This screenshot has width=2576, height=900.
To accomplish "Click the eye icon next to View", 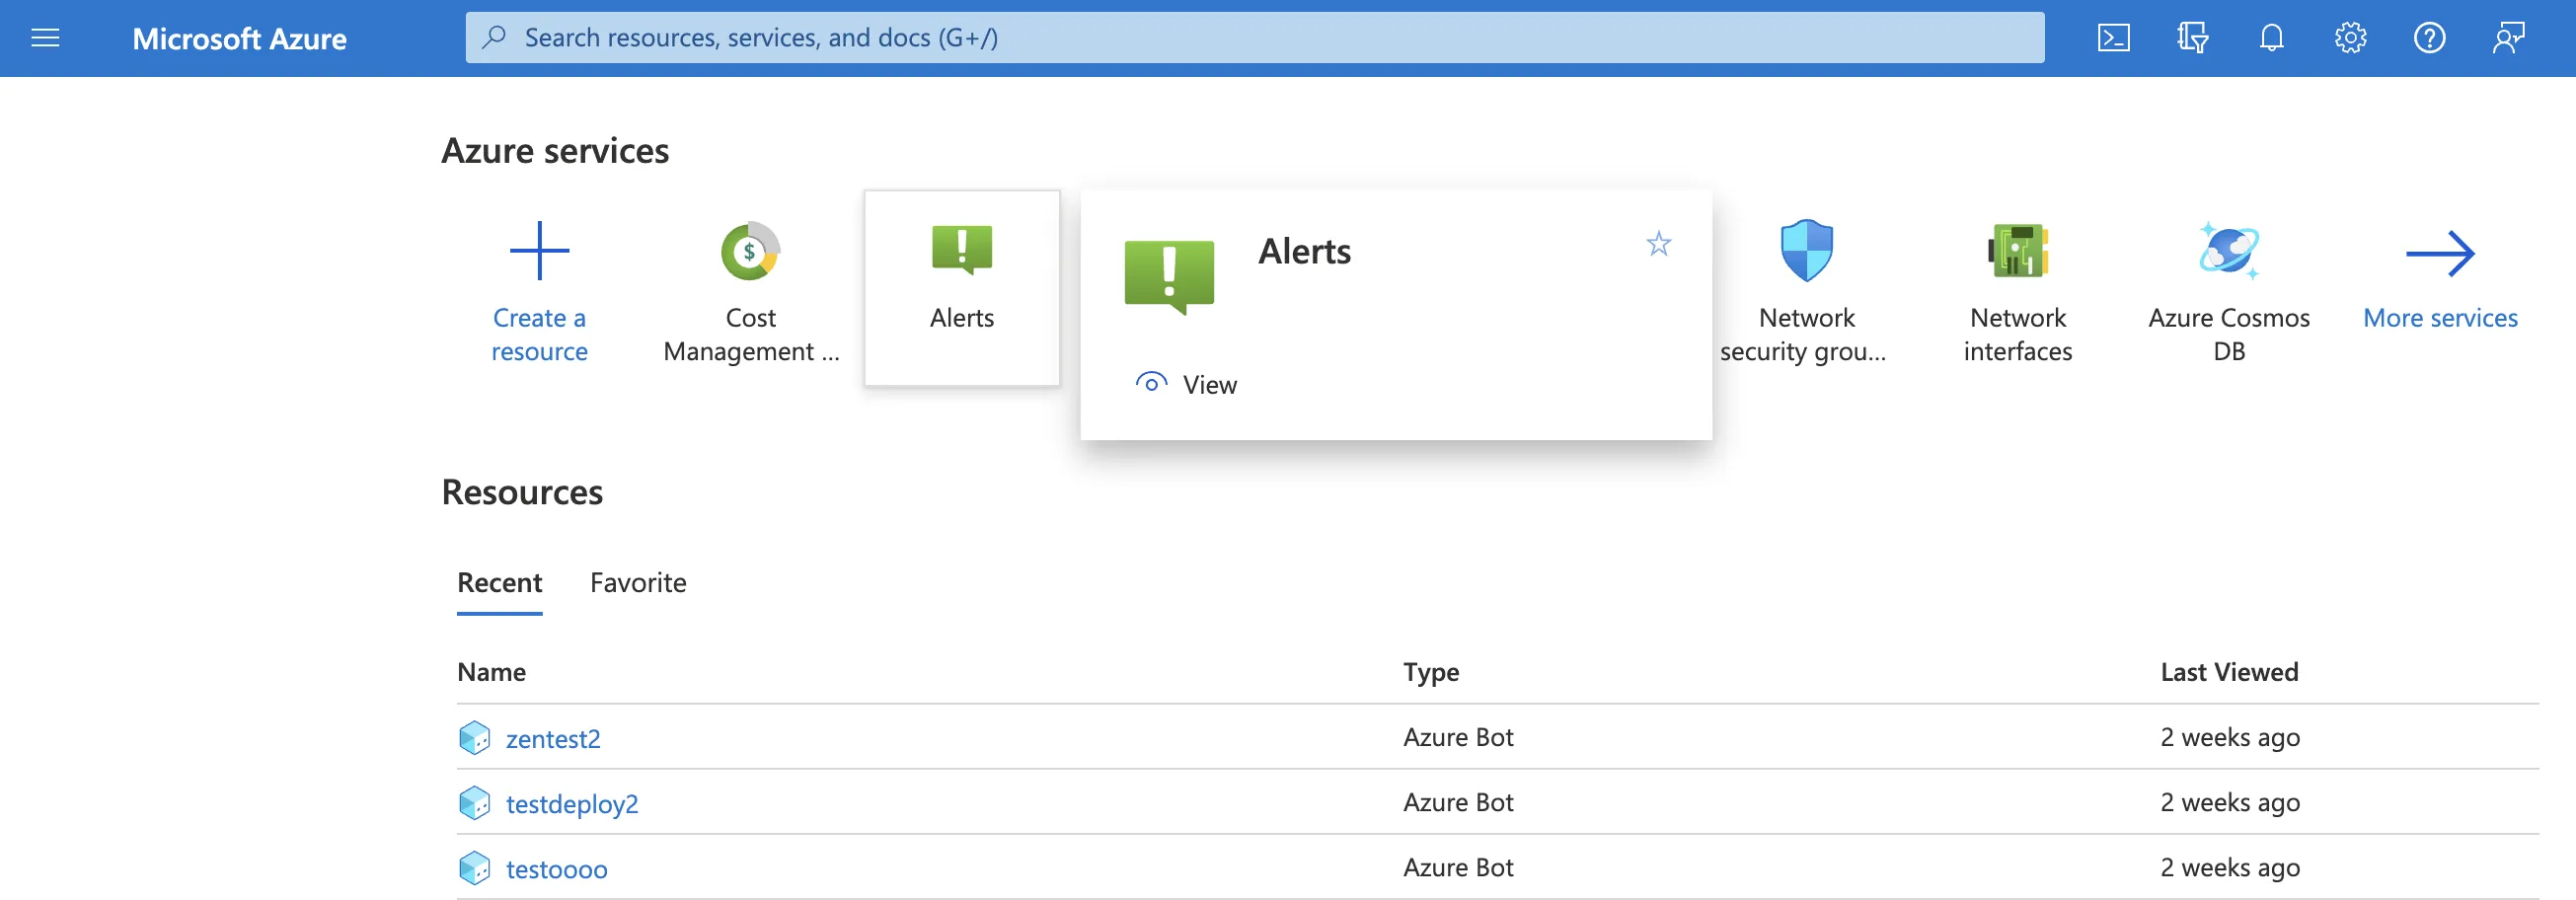I will (x=1151, y=383).
